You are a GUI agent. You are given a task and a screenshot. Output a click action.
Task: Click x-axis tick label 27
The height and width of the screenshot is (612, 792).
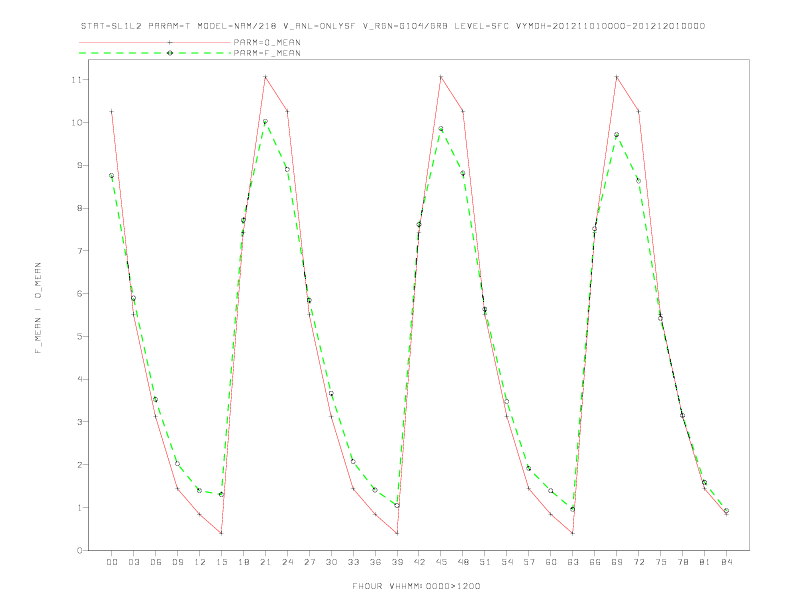[309, 562]
